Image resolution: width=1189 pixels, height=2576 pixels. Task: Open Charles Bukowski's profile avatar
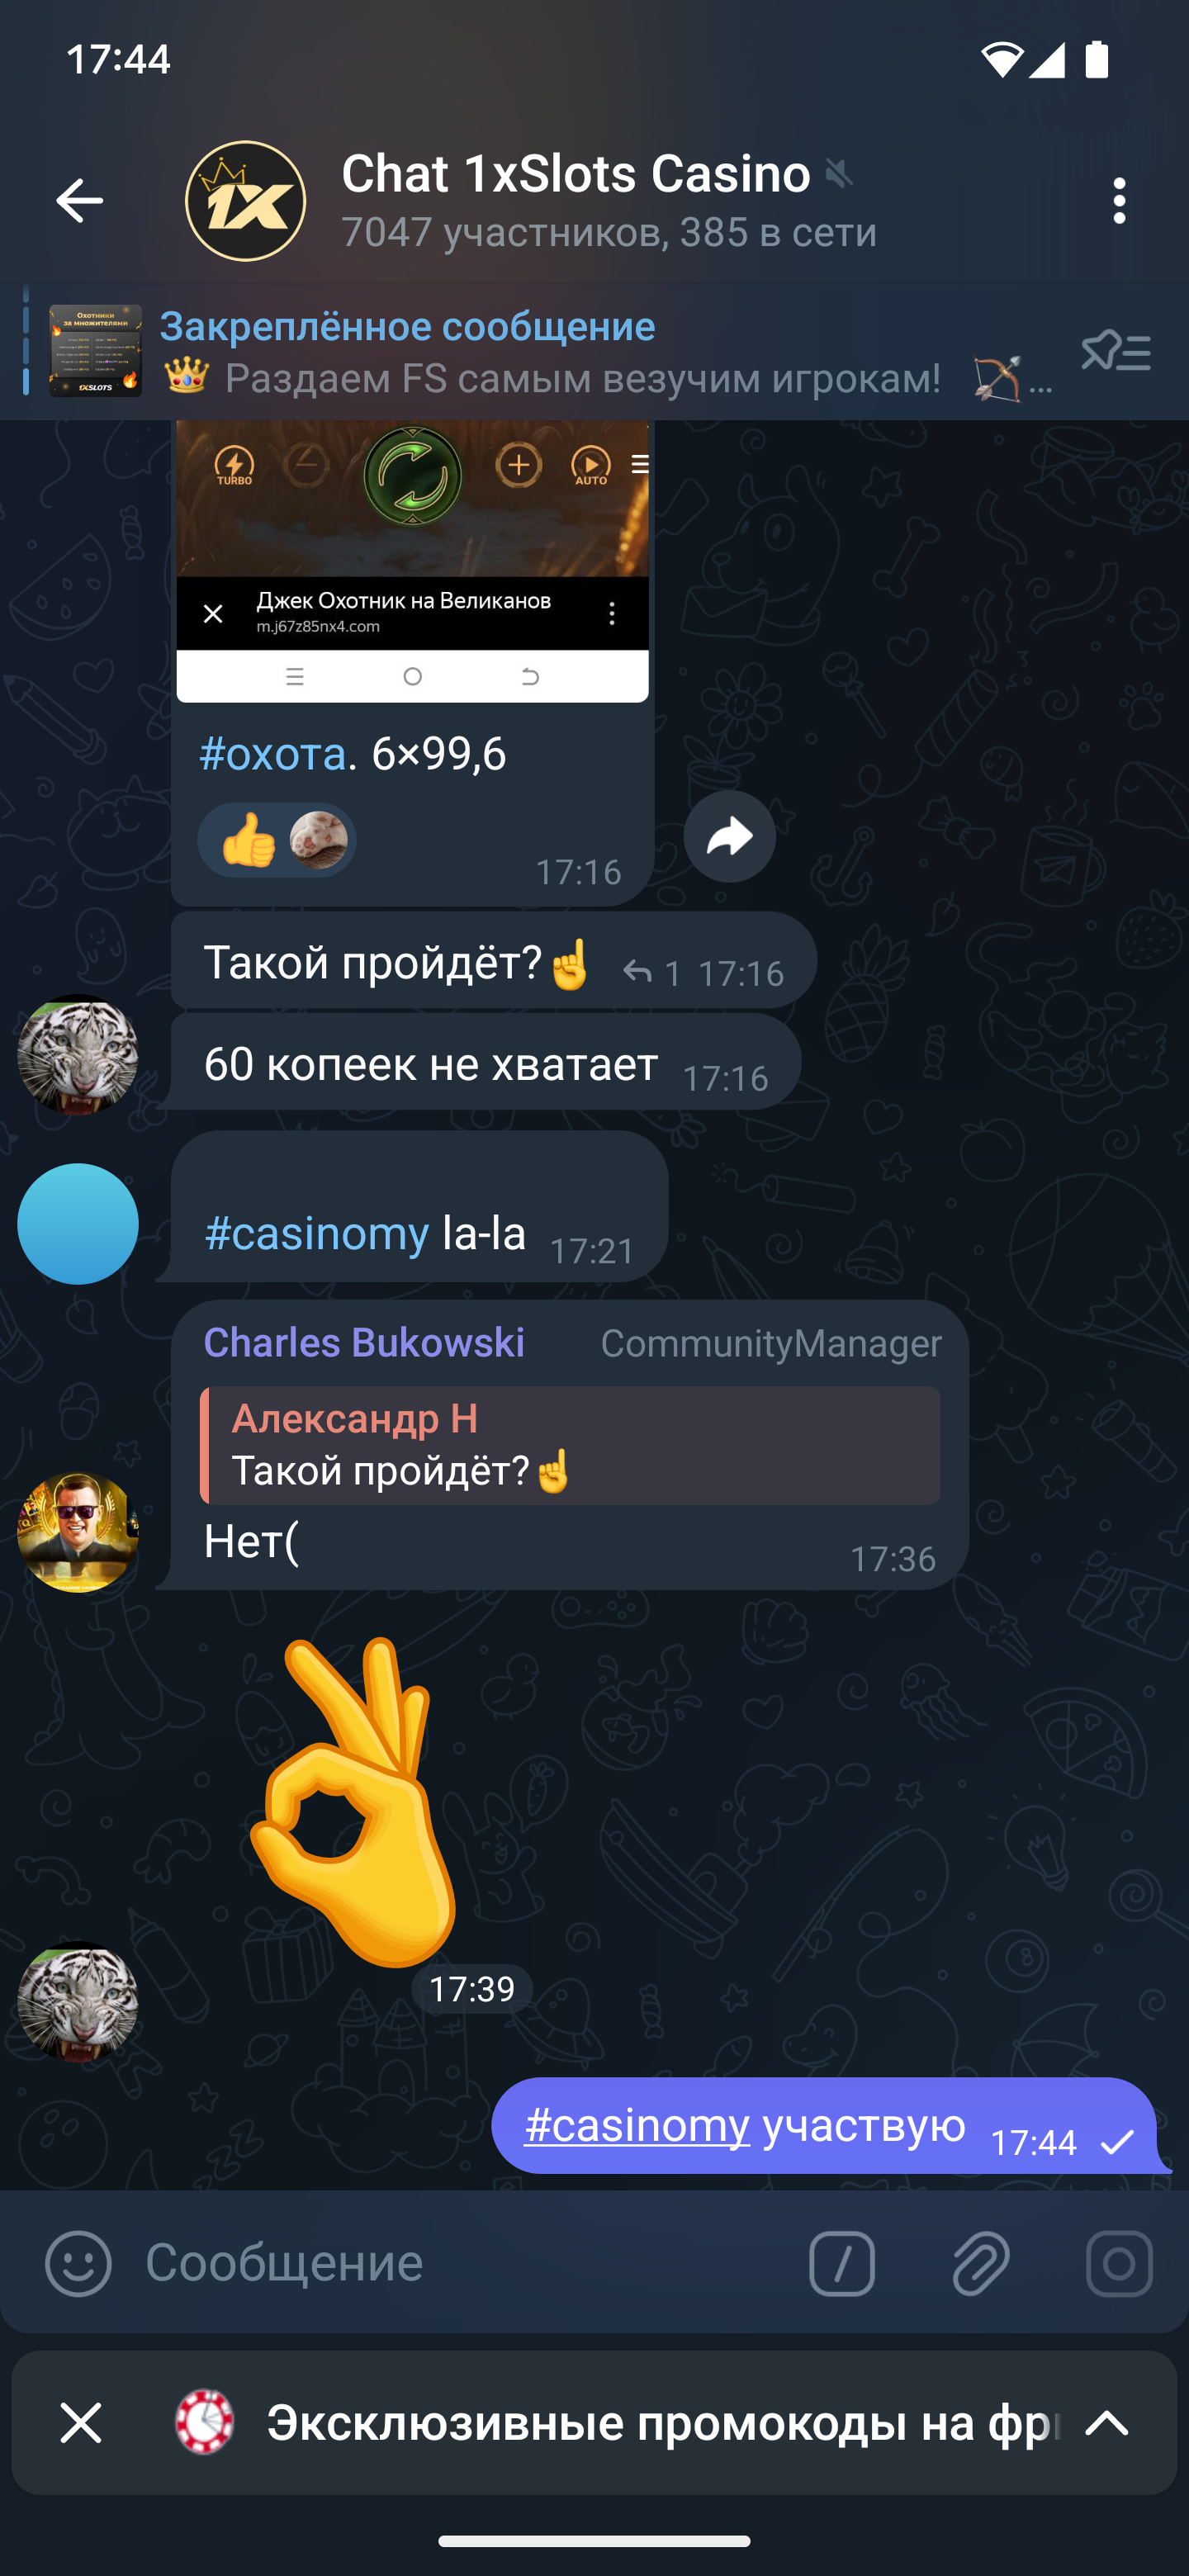(x=78, y=1532)
